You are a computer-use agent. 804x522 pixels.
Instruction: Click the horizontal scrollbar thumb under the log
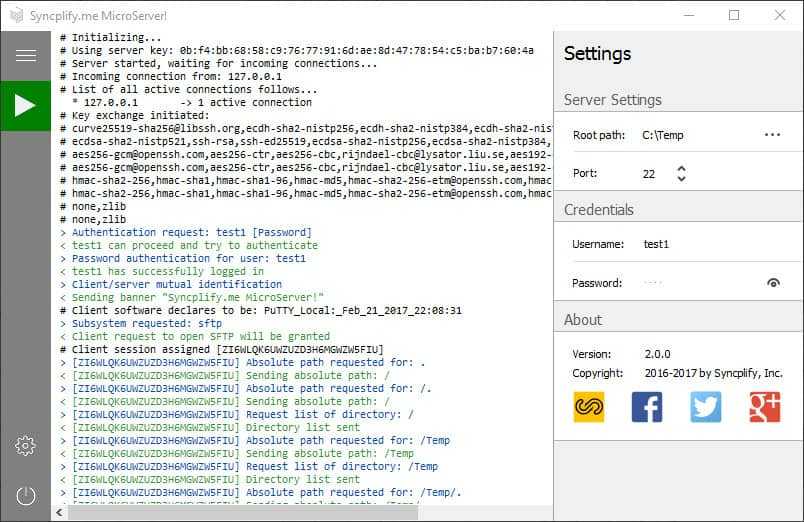click(x=240, y=513)
